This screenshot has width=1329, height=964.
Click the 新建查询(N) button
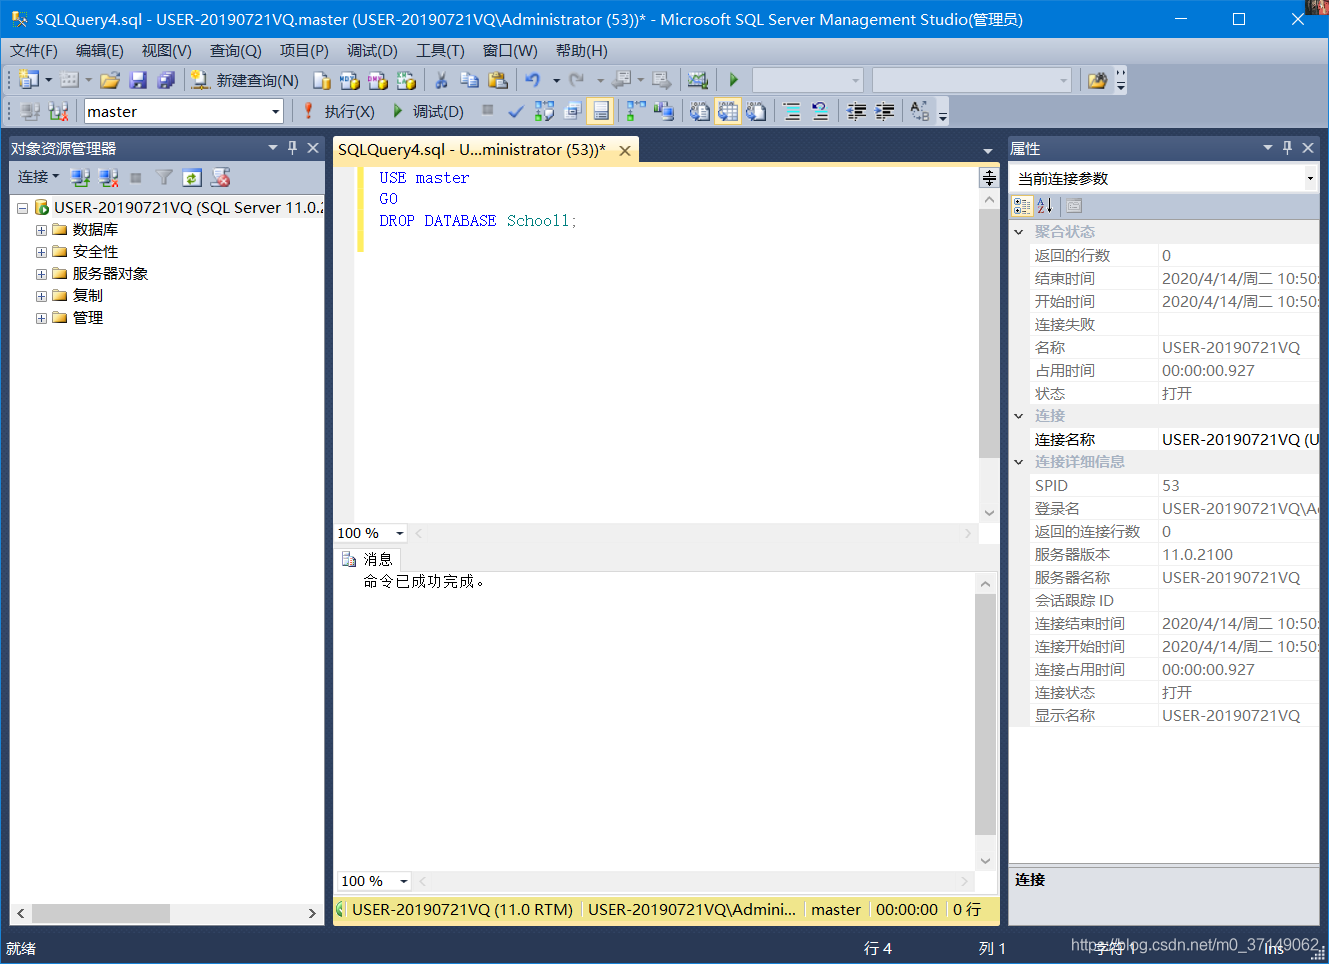245,80
